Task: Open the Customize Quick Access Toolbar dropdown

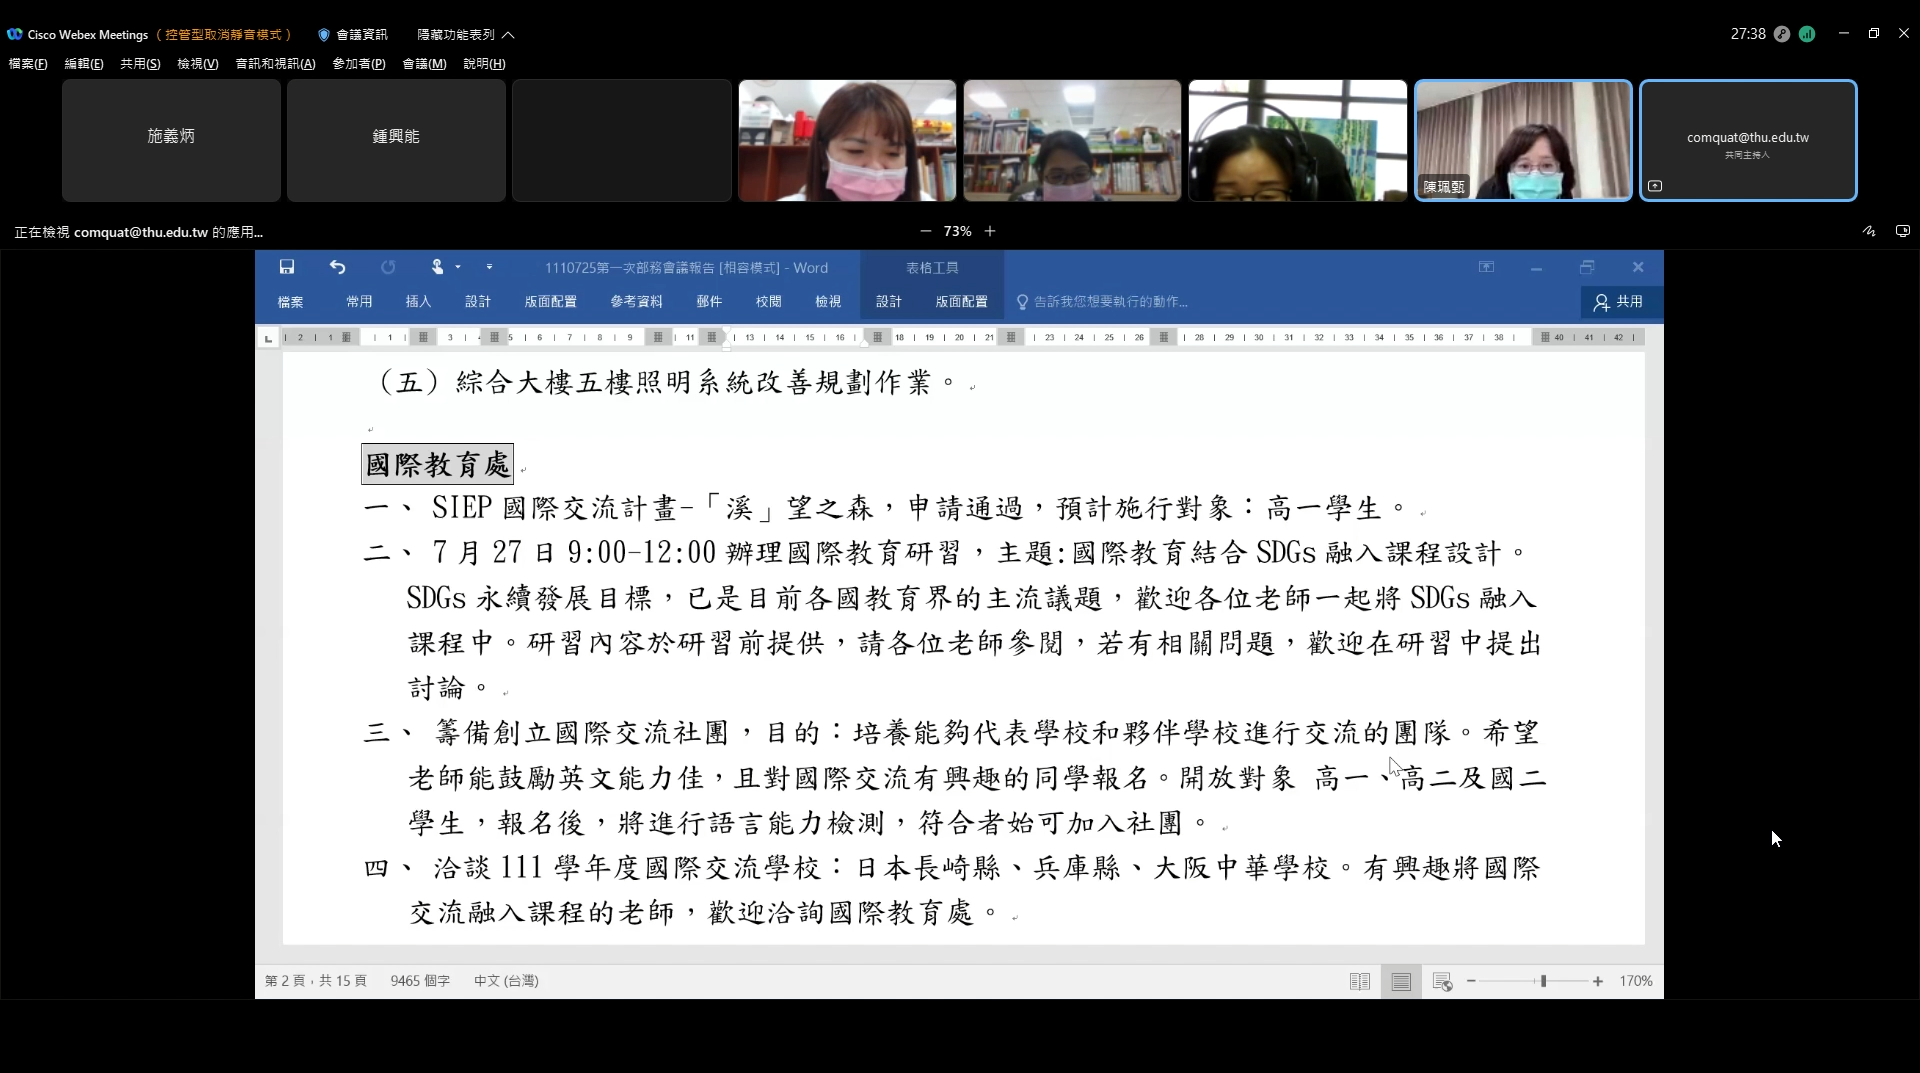Action: 489,267
